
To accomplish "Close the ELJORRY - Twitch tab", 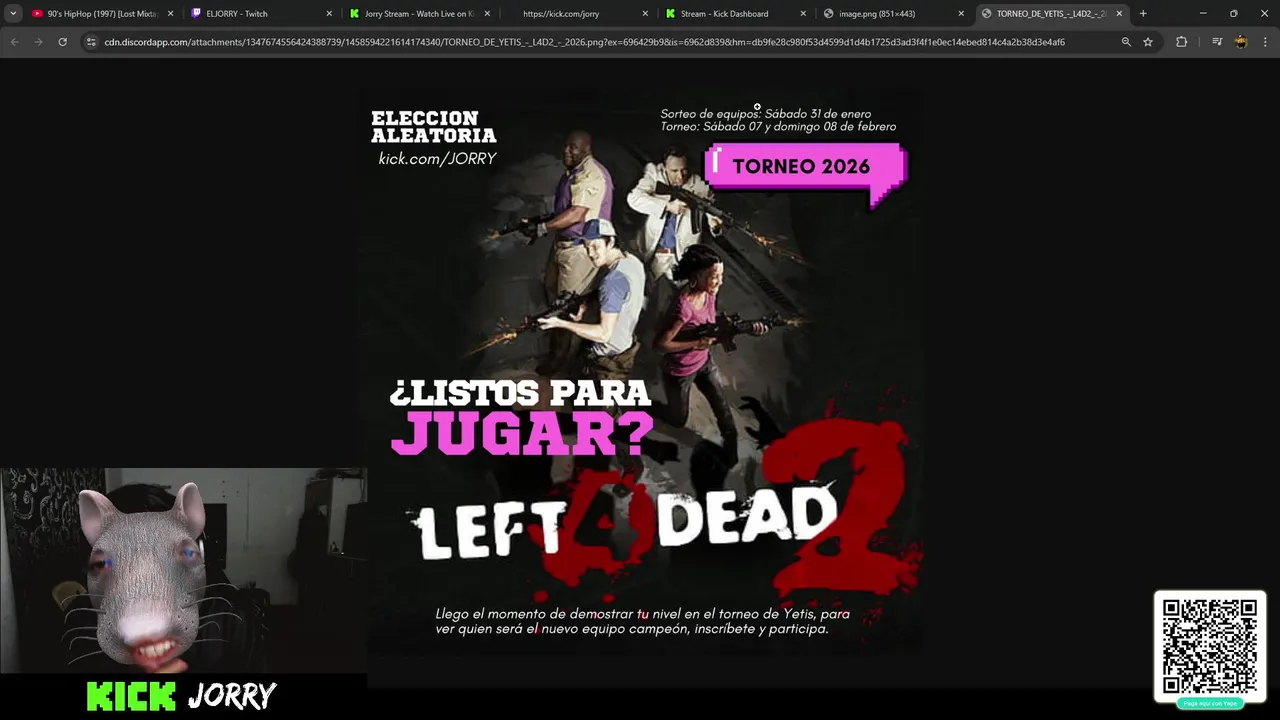I will [329, 14].
